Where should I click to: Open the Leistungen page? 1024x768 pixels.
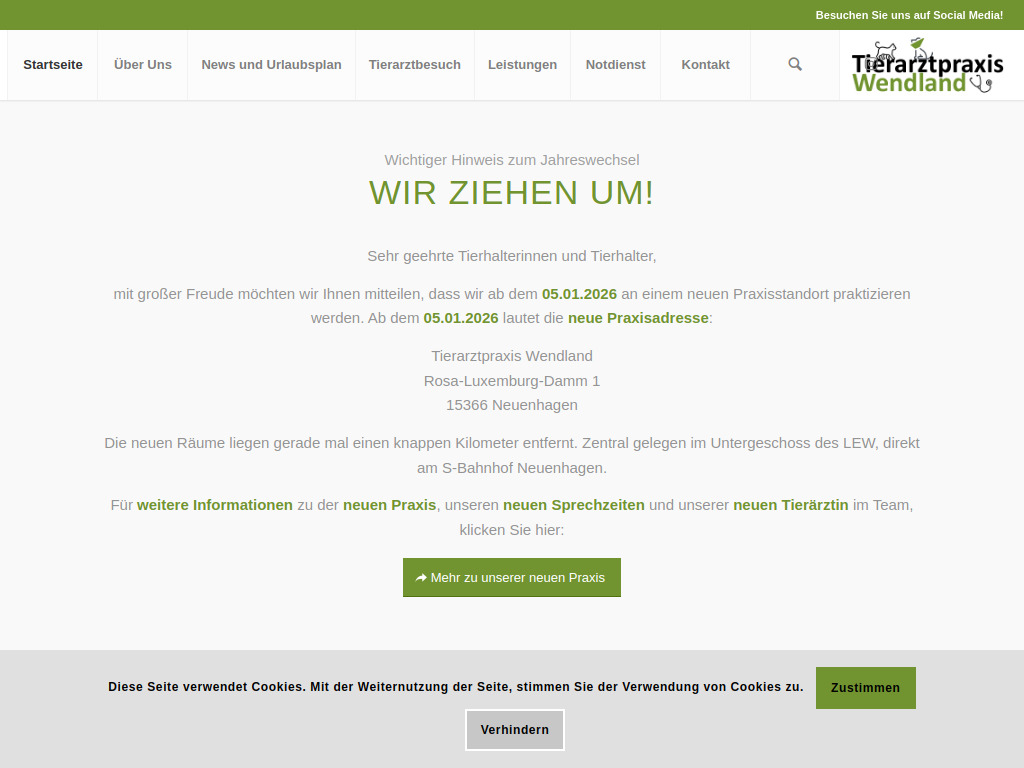click(x=522, y=64)
